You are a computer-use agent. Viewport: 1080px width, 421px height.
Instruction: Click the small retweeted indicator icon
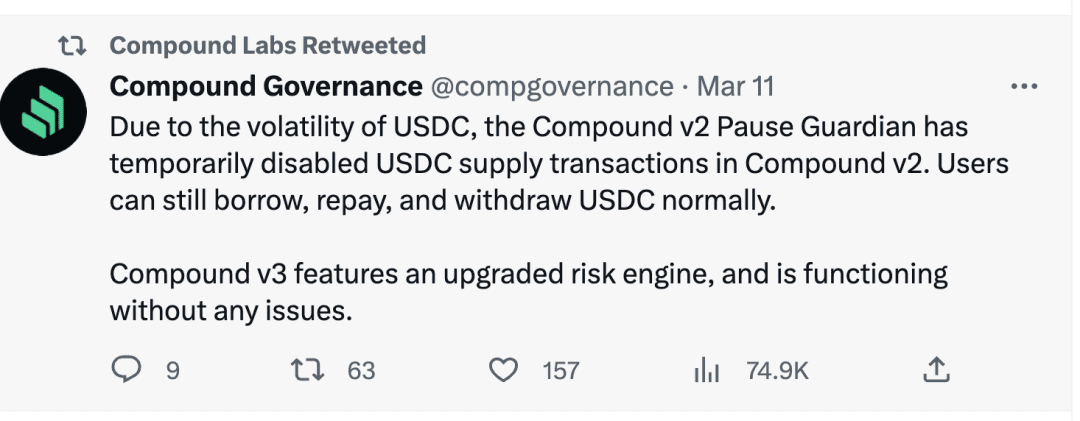[x=72, y=45]
